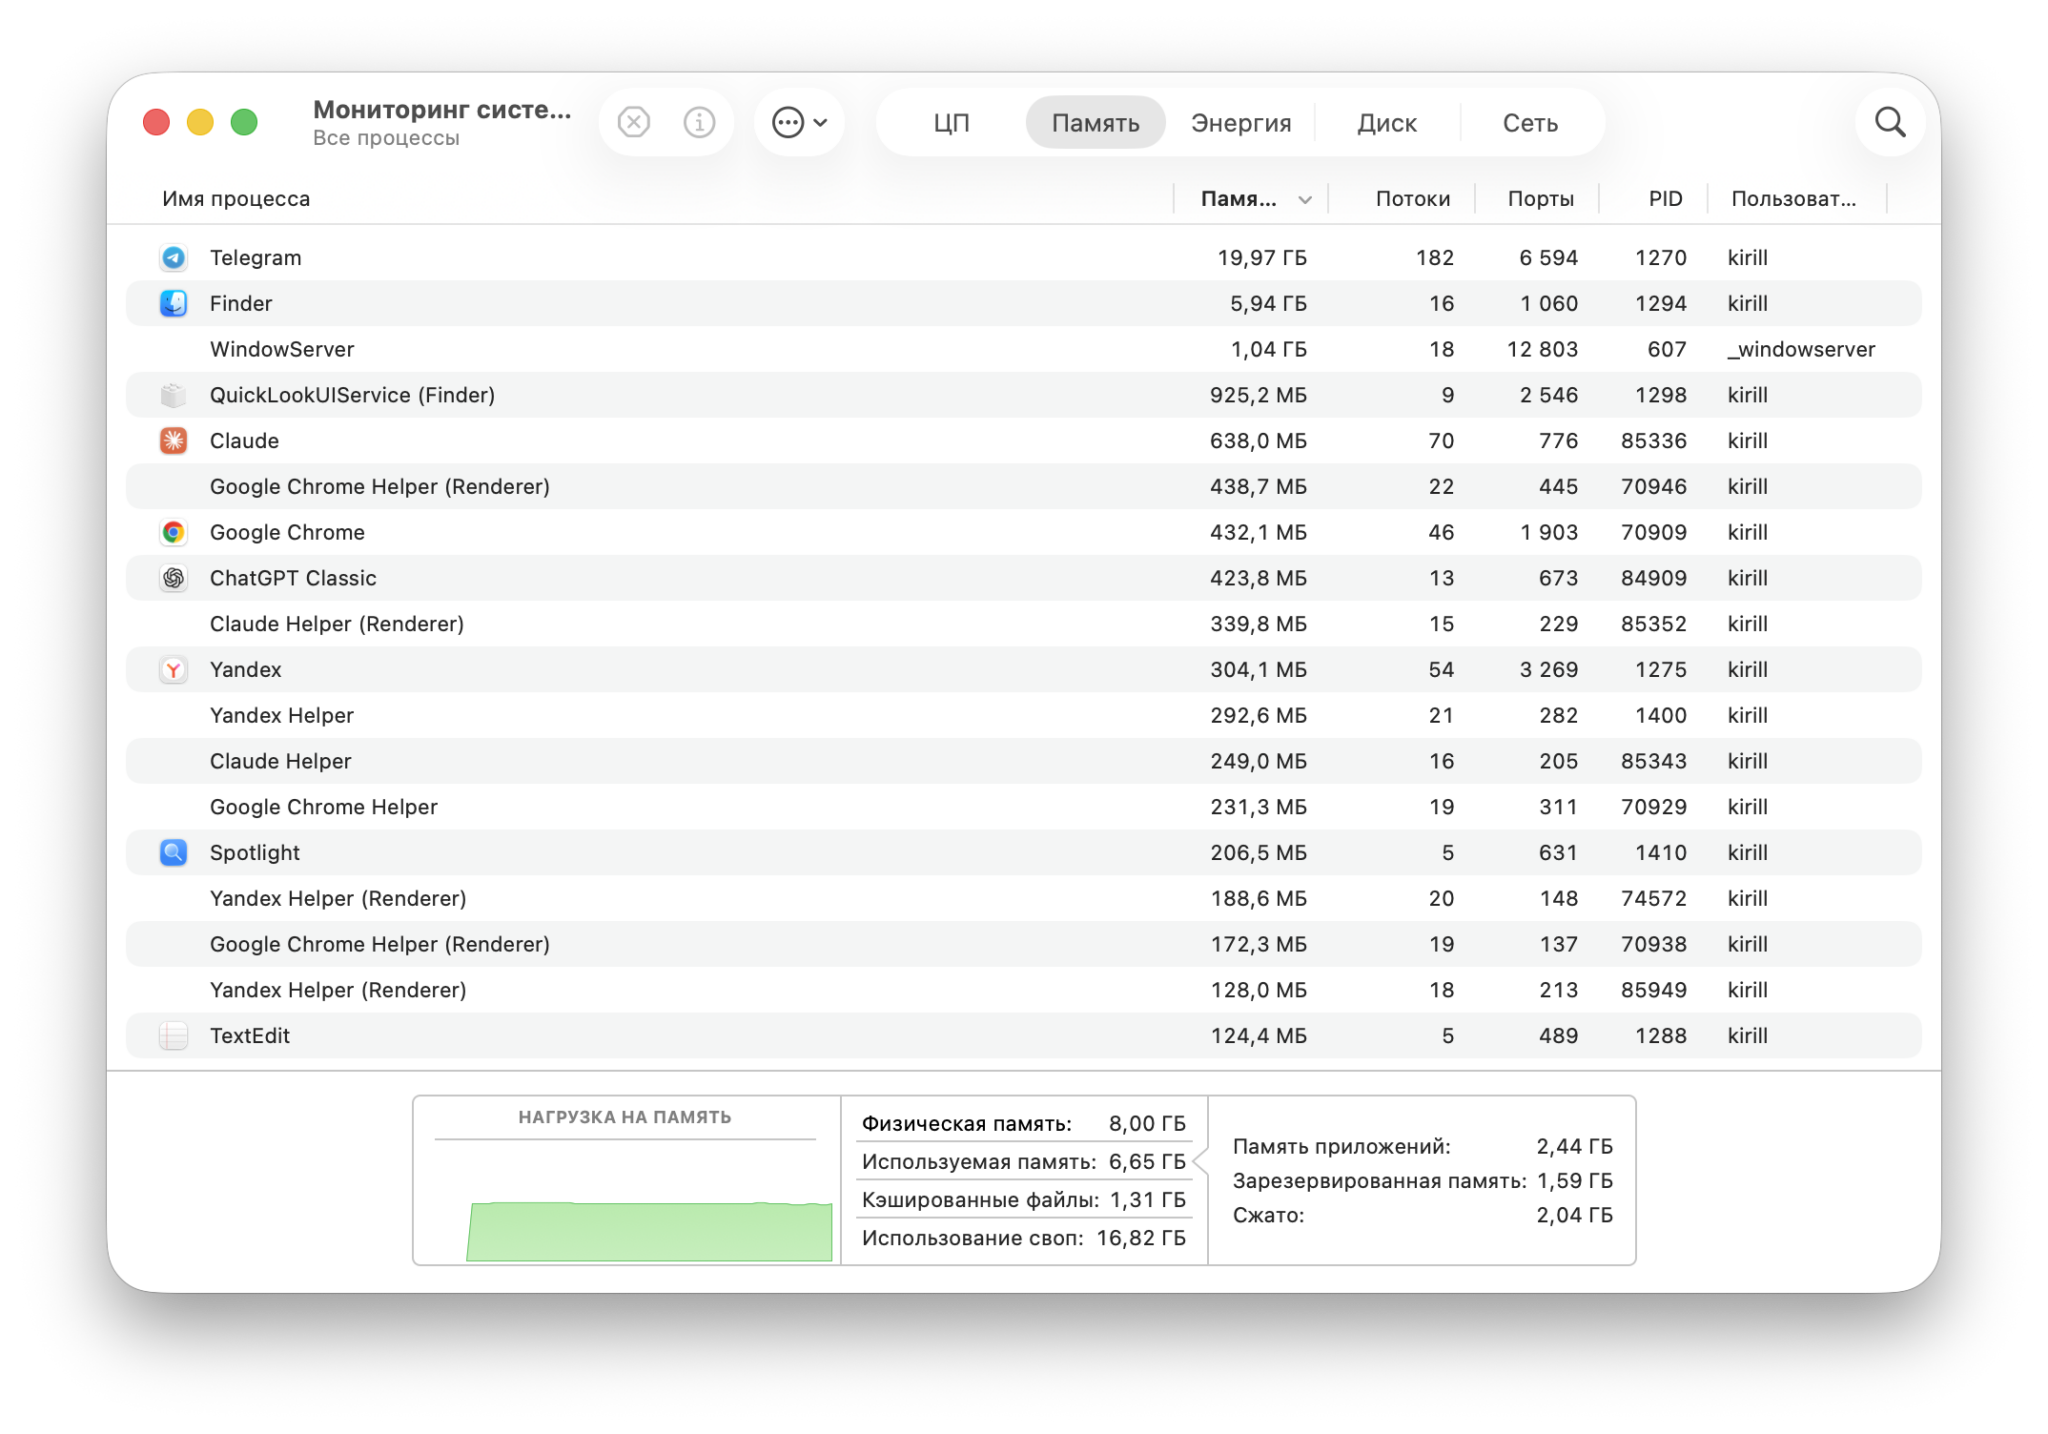Viewport: 2048px width, 1434px height.
Task: Click Finder's memory value 5,94 ГБ
Action: tap(1268, 303)
